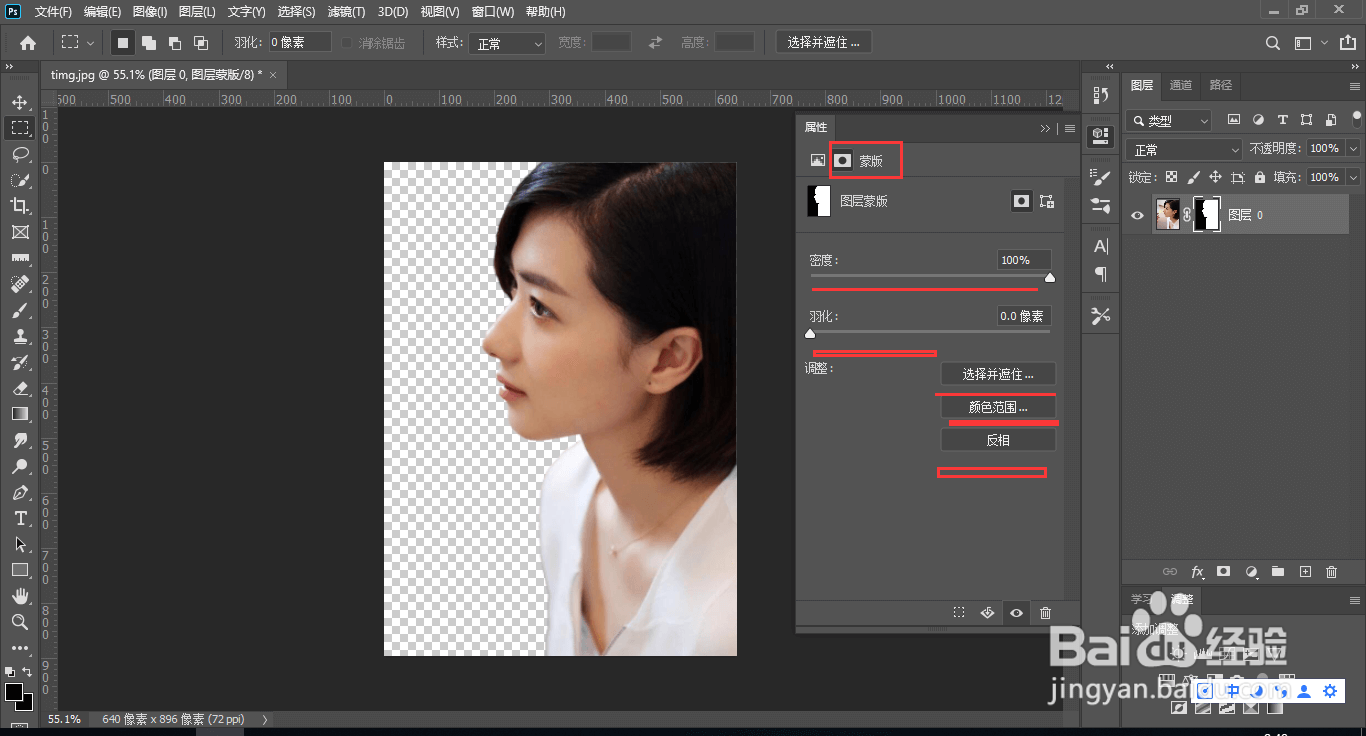Select the Hand tool

click(x=20, y=596)
